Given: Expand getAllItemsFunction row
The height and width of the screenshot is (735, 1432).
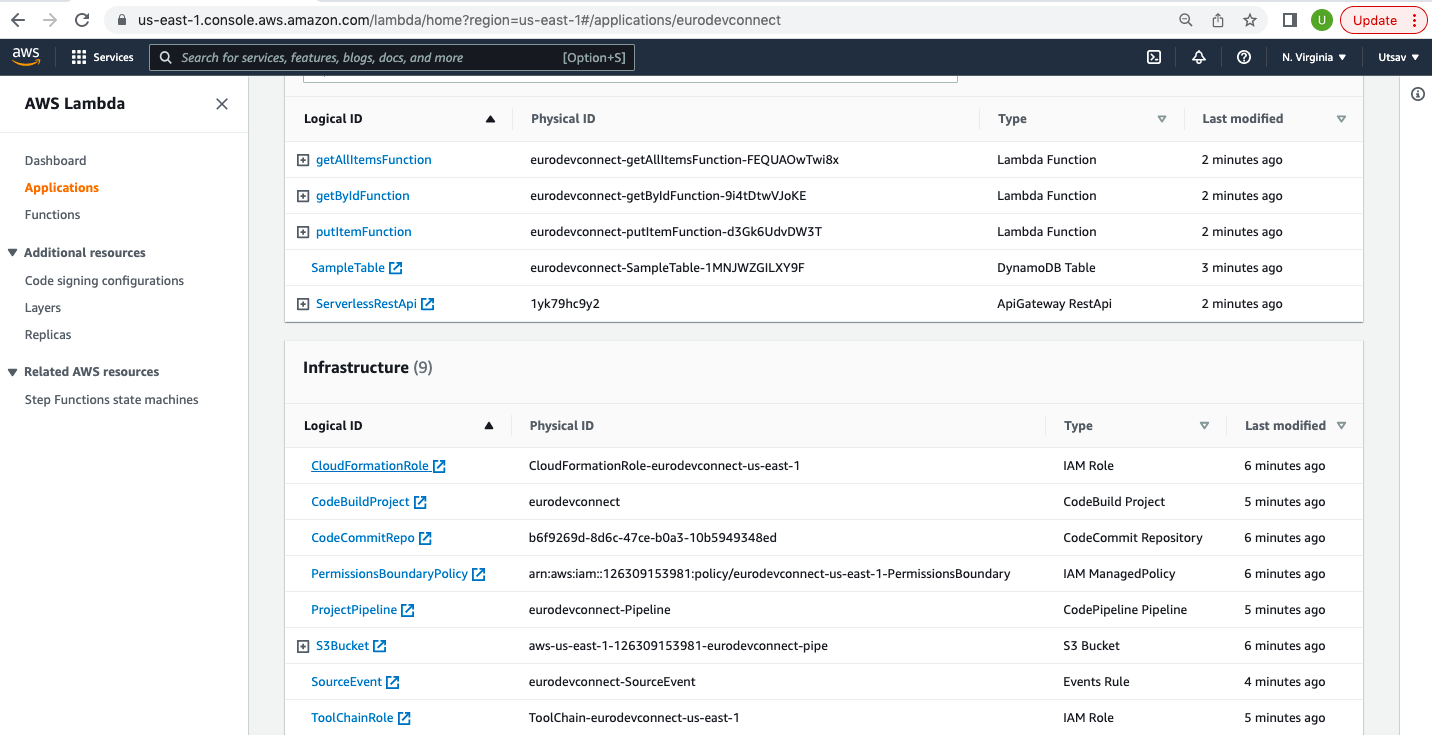Looking at the screenshot, I should point(303,160).
